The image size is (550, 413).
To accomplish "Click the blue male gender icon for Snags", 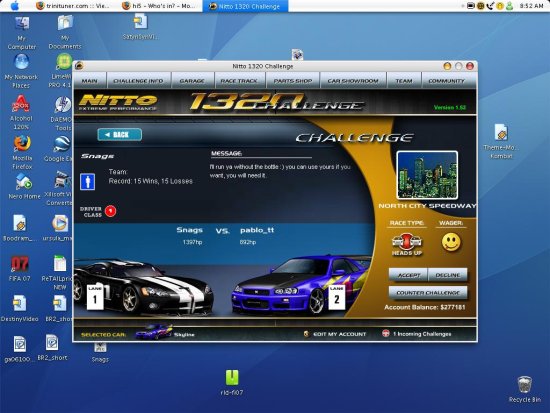I will [87, 182].
